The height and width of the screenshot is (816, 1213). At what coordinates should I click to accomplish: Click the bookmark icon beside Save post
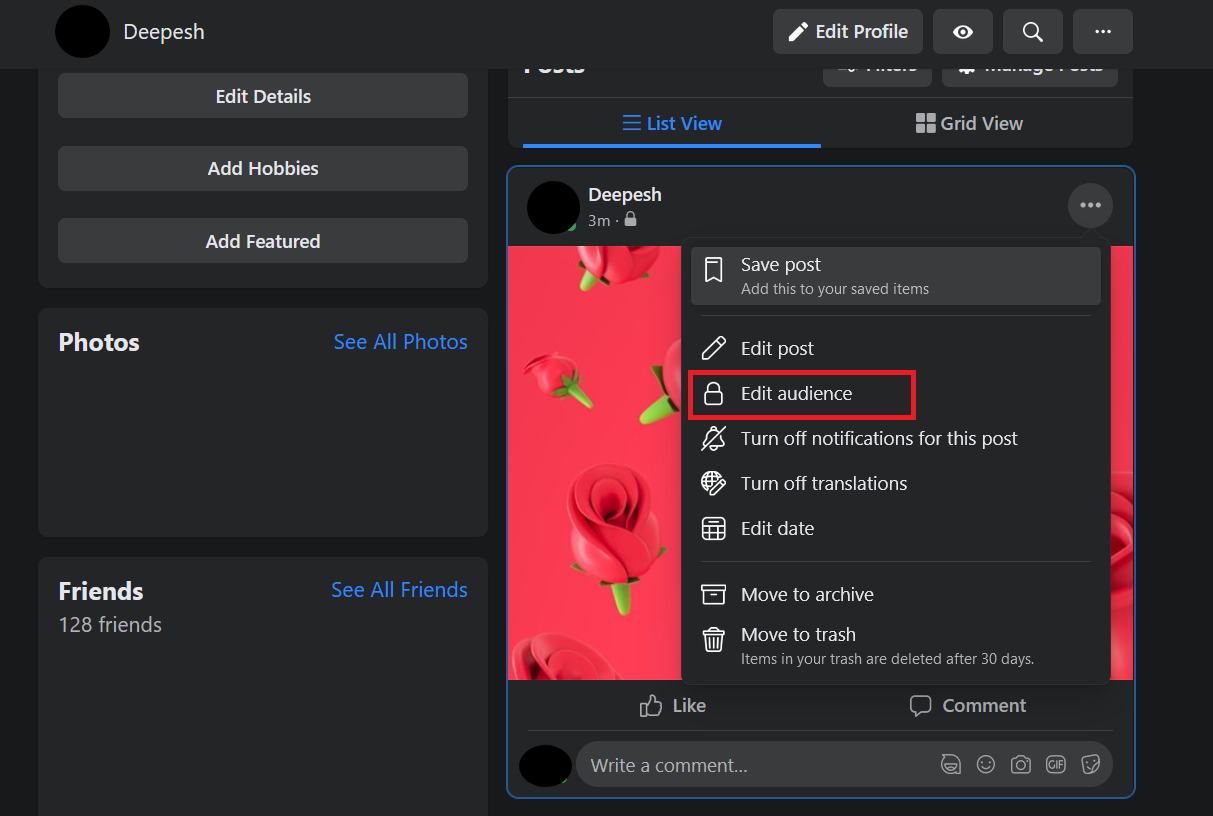click(713, 270)
